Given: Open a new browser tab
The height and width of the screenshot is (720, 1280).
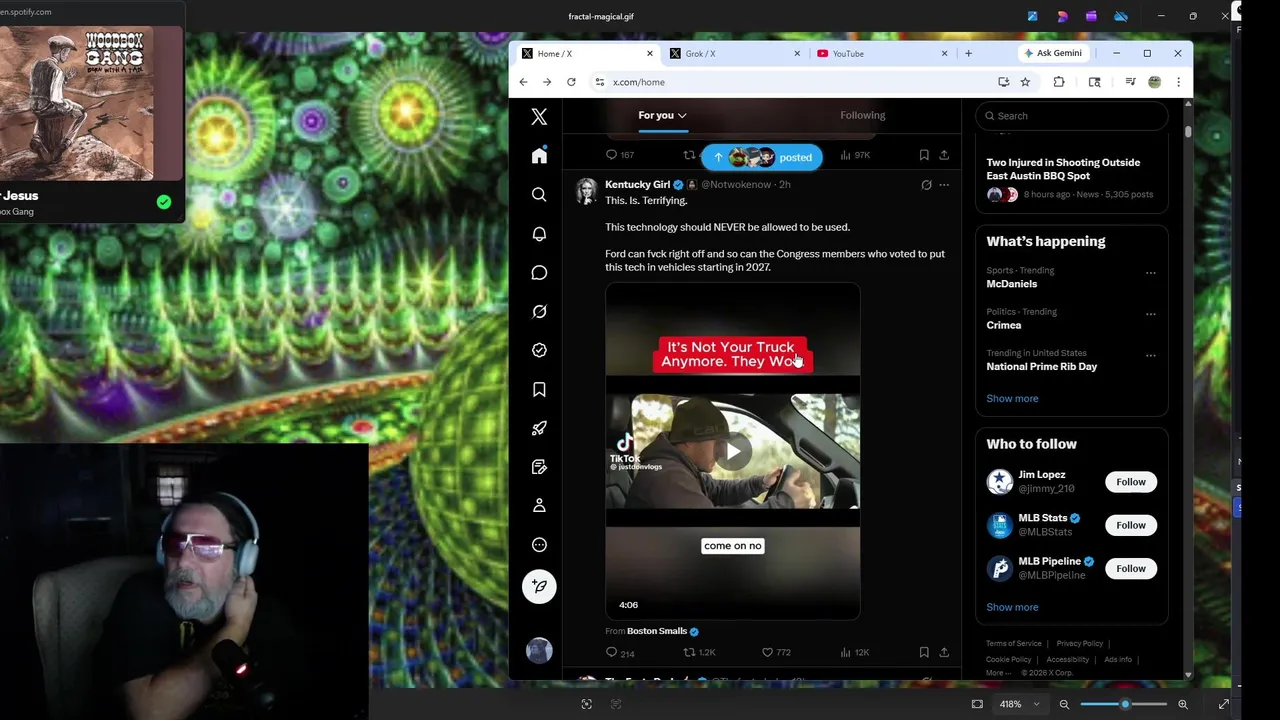Looking at the screenshot, I should [x=968, y=53].
